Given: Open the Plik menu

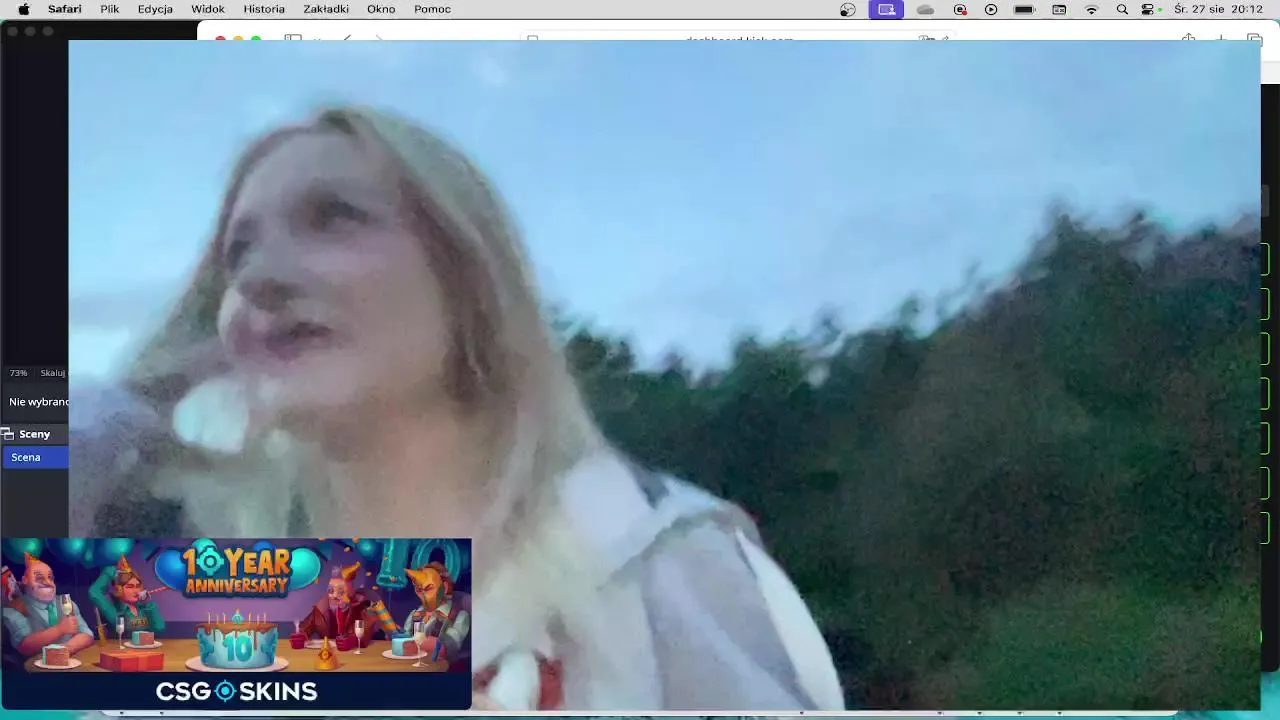Looking at the screenshot, I should coord(110,9).
